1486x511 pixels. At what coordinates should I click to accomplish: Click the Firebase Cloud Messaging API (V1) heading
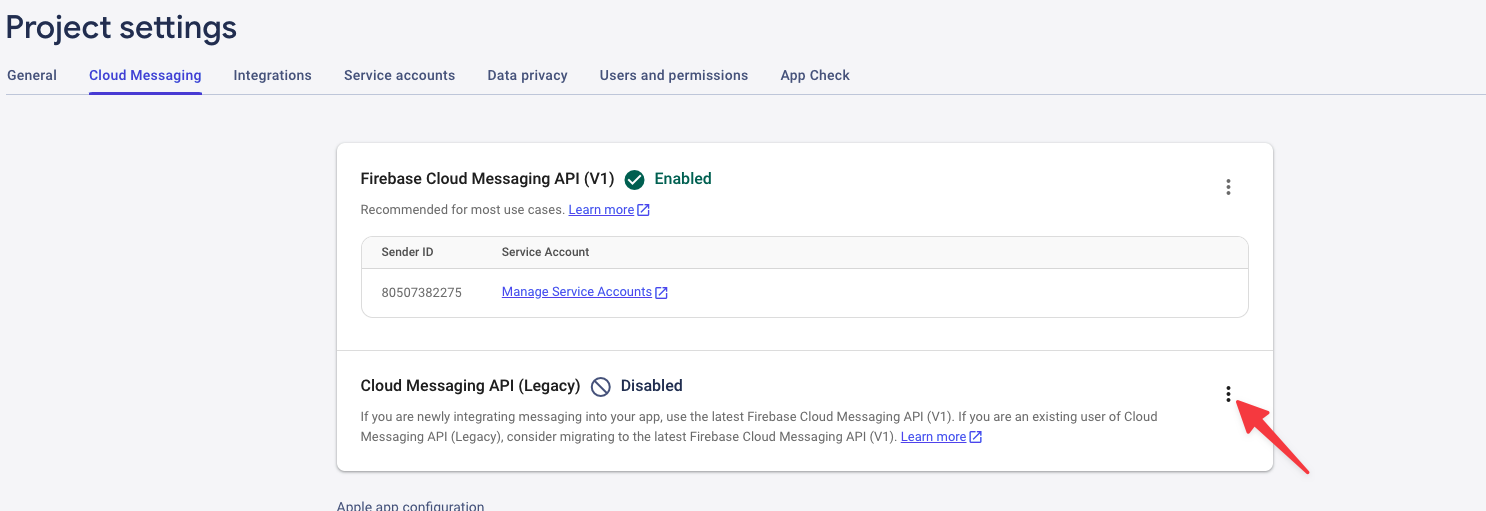[x=487, y=179]
